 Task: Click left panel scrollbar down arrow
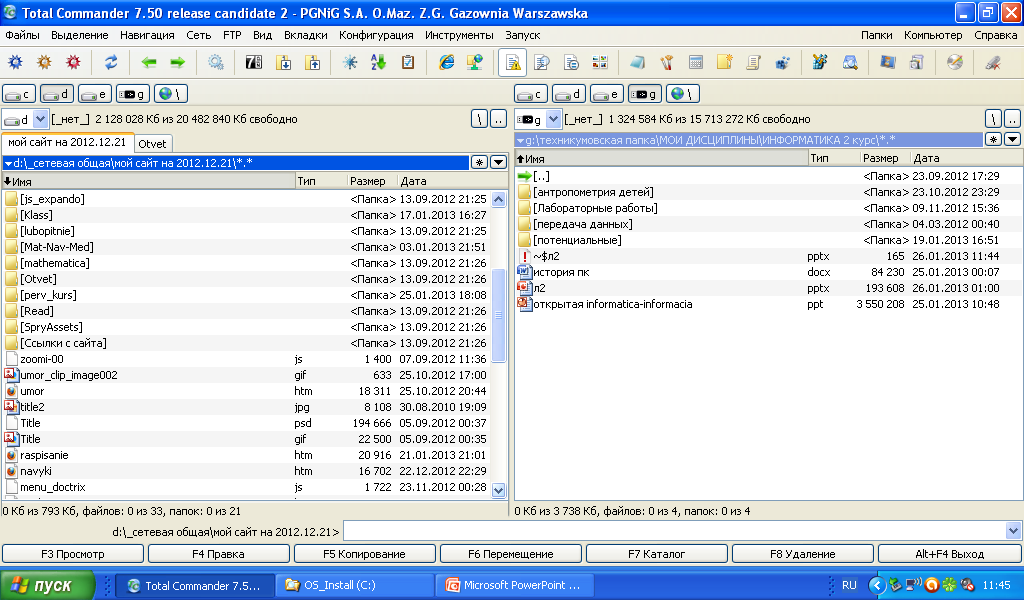click(x=498, y=490)
